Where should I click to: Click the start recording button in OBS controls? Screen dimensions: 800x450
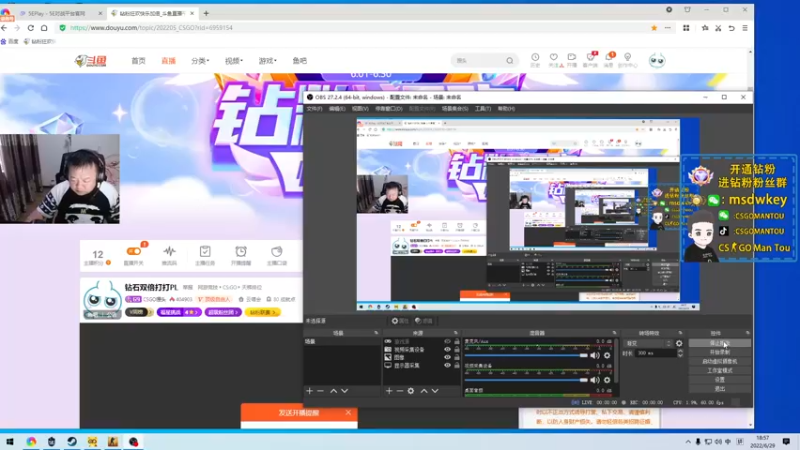tap(719, 353)
